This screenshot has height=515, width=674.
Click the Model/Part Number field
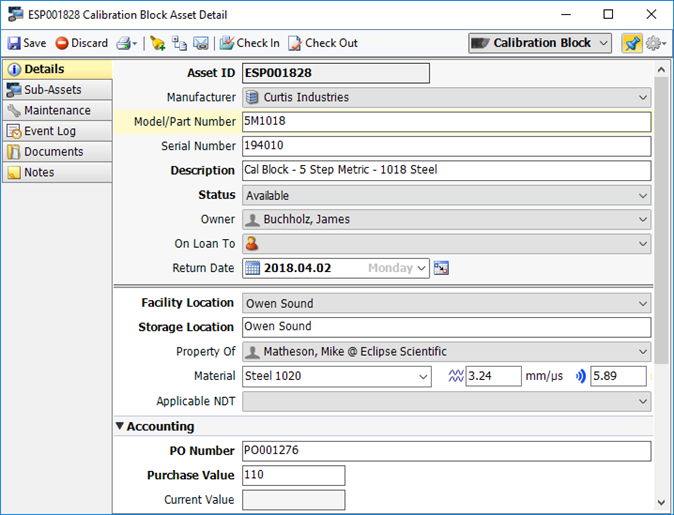[x=447, y=122]
